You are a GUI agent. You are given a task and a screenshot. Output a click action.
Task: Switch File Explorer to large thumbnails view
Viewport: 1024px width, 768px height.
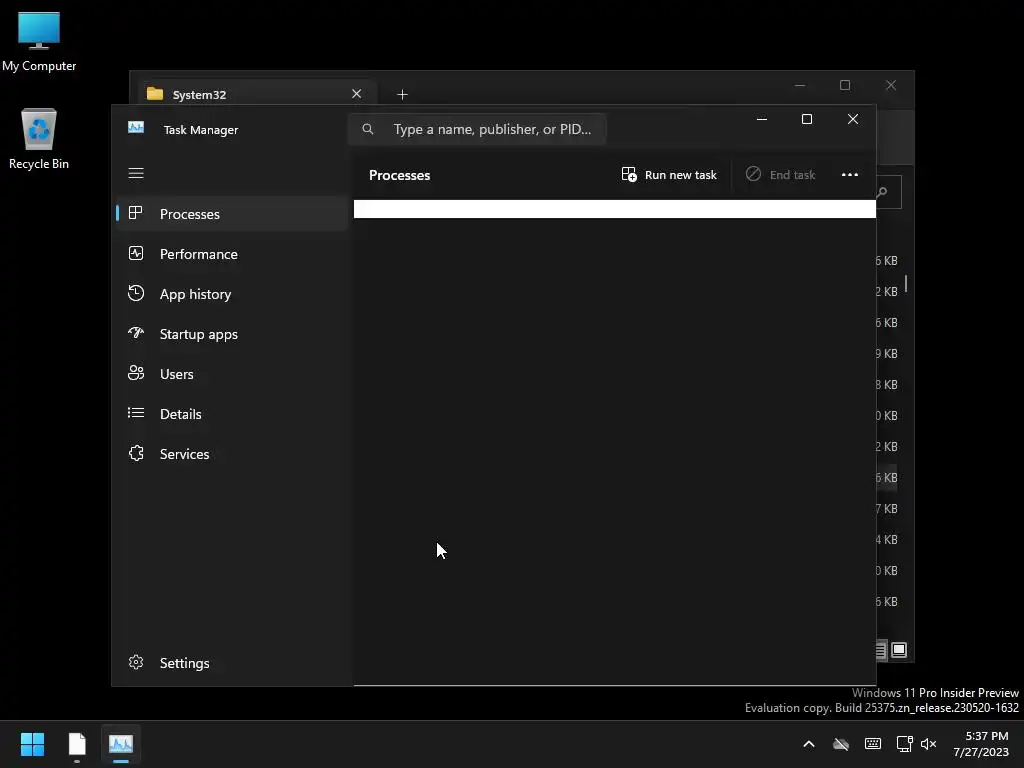(x=899, y=650)
